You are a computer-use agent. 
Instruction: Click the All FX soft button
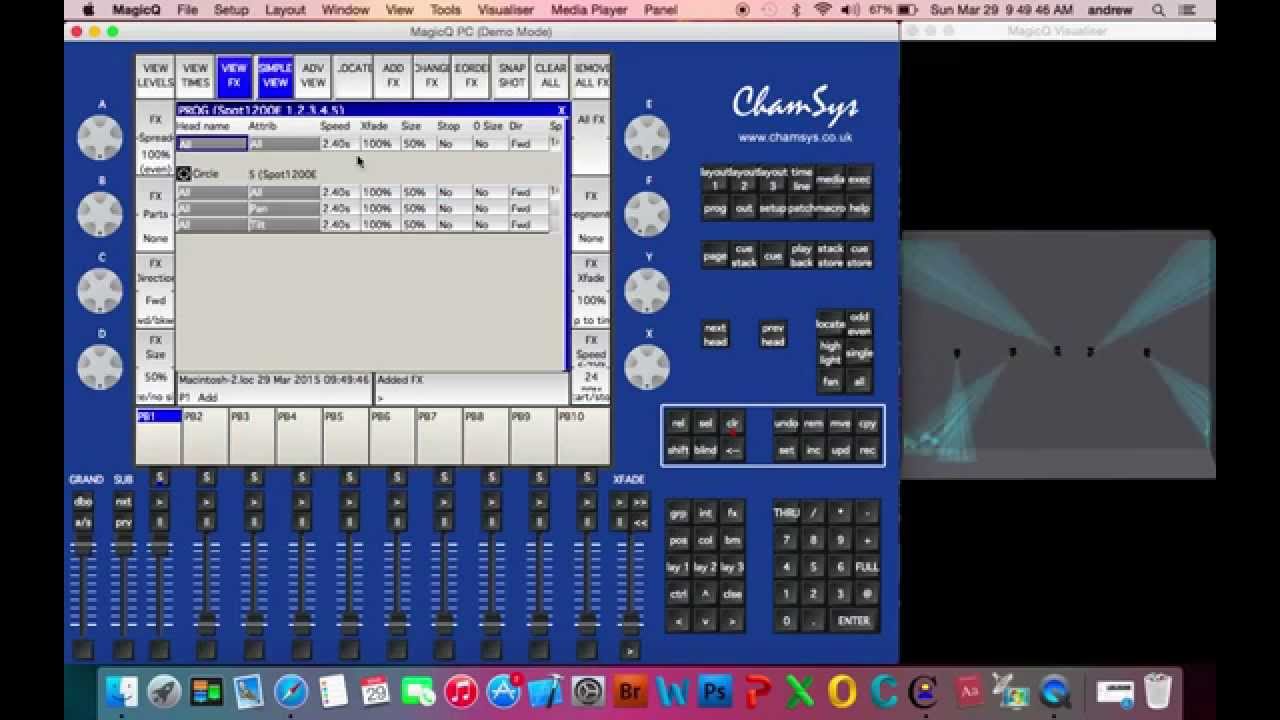(x=591, y=138)
